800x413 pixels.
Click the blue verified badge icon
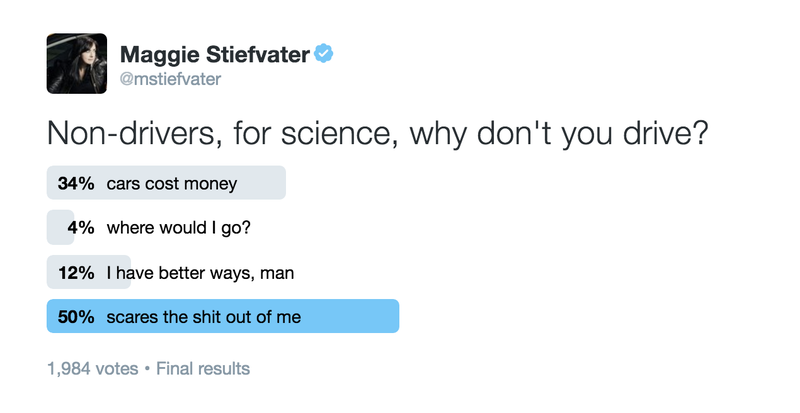coord(323,54)
